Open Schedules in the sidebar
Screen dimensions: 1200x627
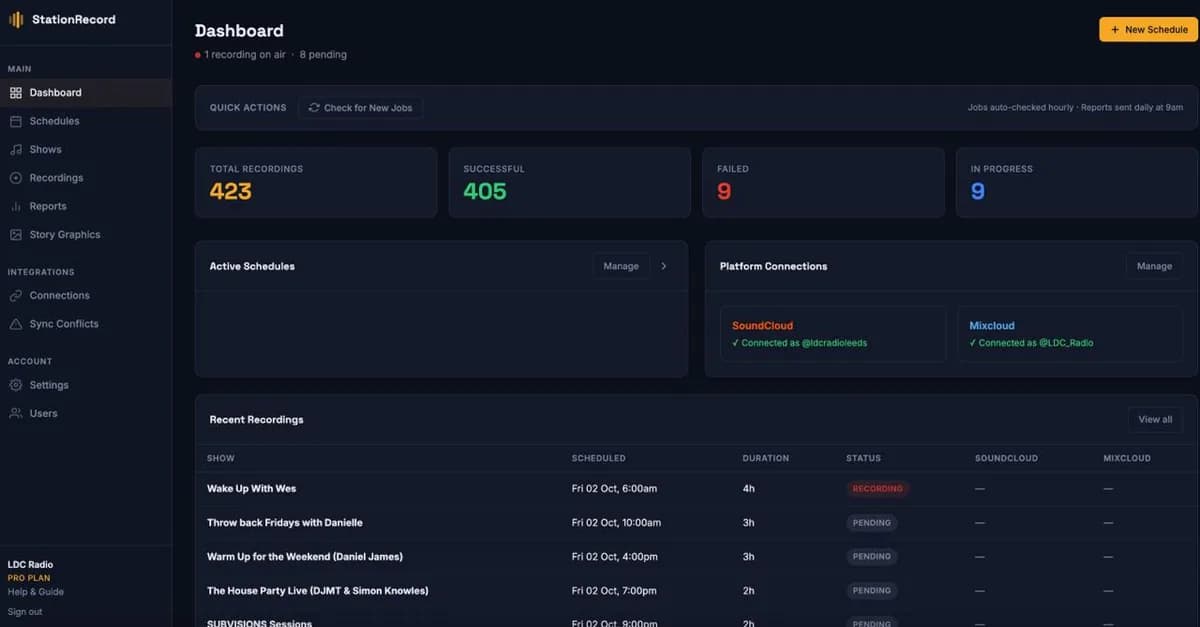(86, 121)
